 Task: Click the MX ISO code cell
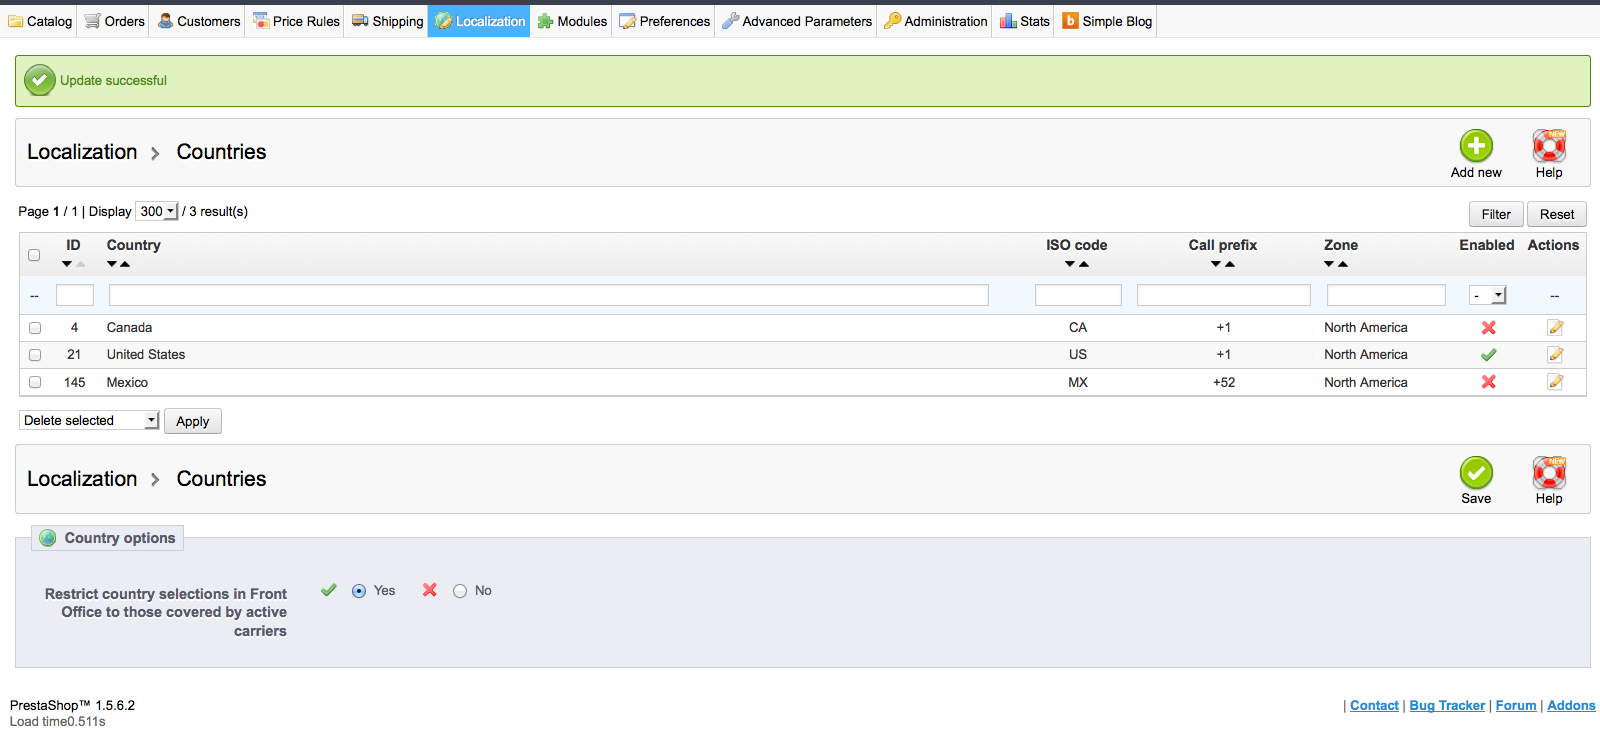pyautogui.click(x=1078, y=382)
